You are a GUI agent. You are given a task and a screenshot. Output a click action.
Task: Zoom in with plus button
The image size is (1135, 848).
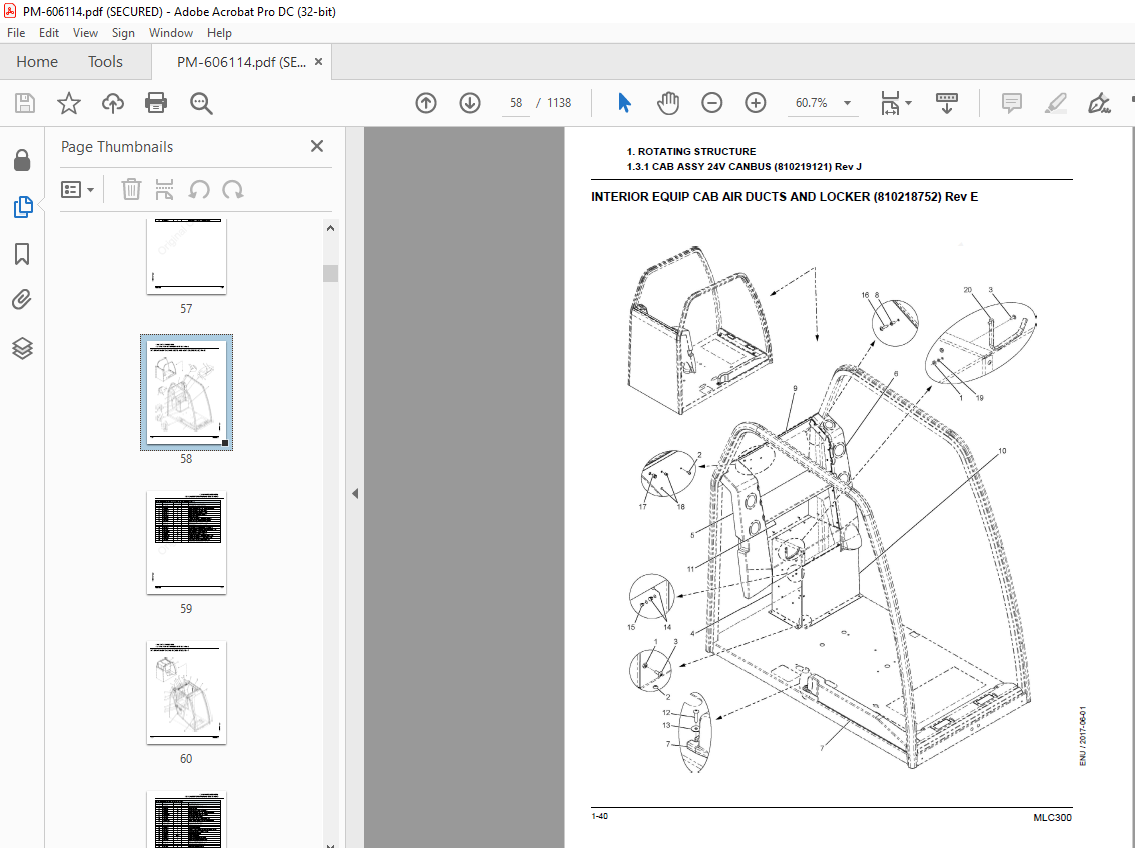(x=756, y=103)
